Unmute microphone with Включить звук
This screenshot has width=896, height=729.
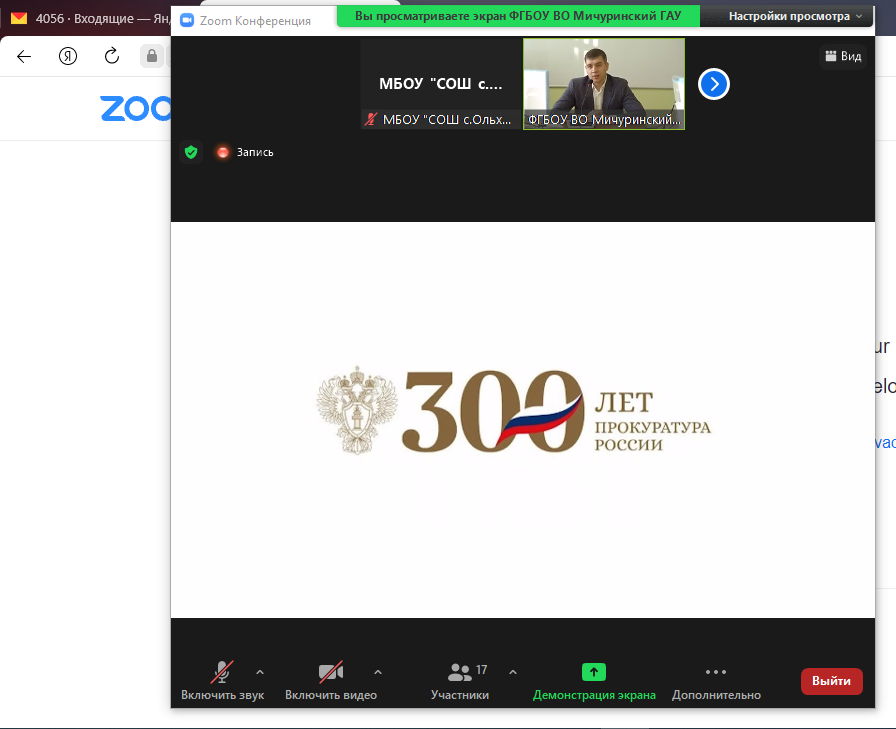(x=222, y=680)
